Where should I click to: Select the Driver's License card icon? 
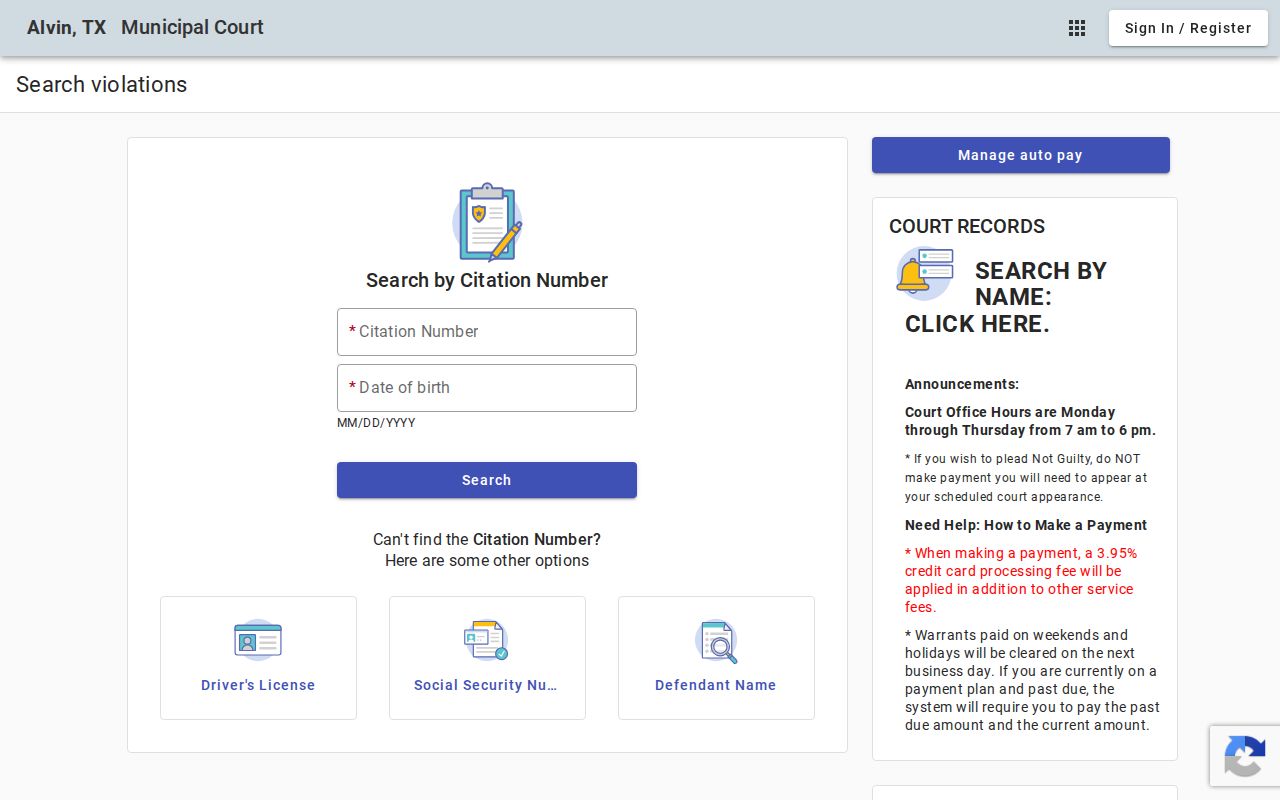click(x=258, y=640)
